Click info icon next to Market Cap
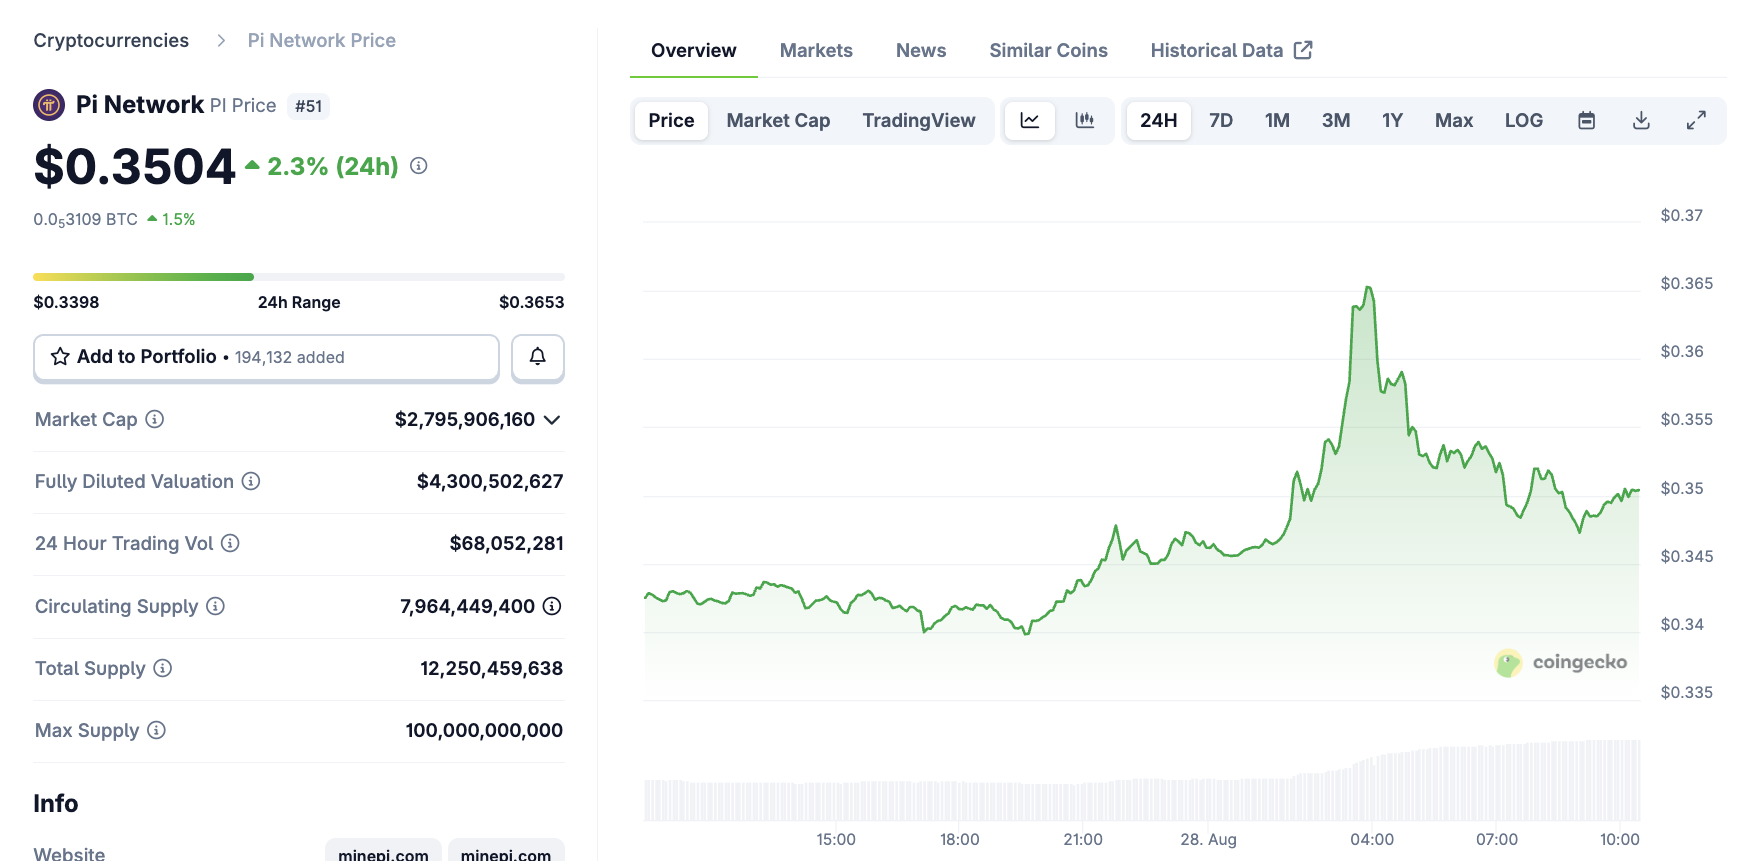 [x=155, y=419]
